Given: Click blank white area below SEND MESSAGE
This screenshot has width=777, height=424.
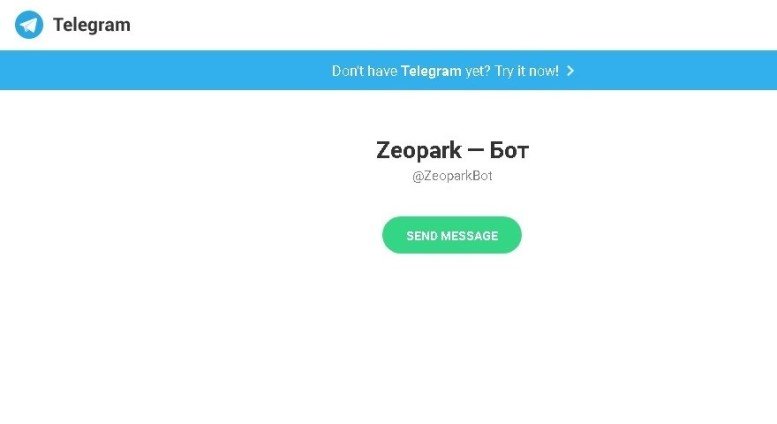Looking at the screenshot, I should pos(452,337).
